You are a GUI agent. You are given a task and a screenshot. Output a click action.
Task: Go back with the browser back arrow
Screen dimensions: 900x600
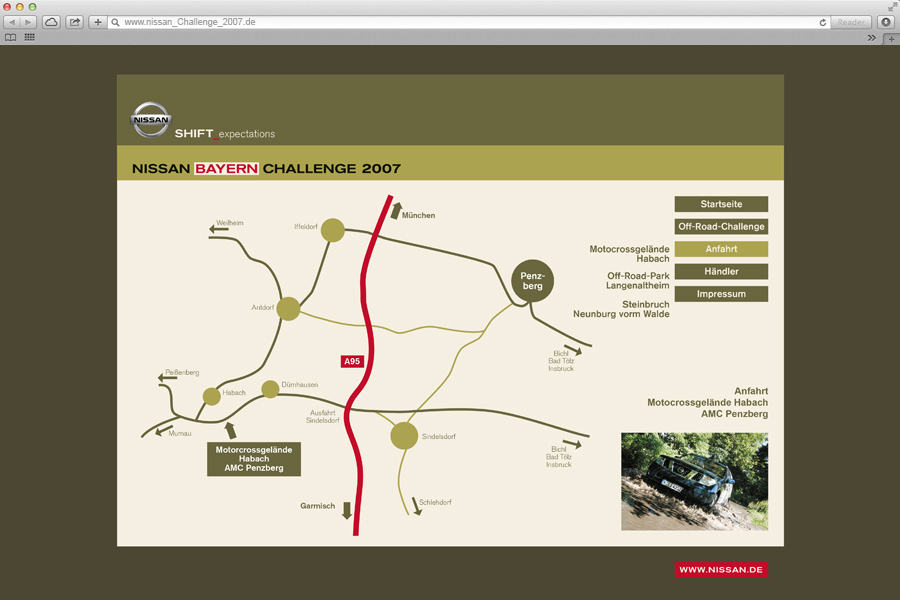[x=12, y=22]
